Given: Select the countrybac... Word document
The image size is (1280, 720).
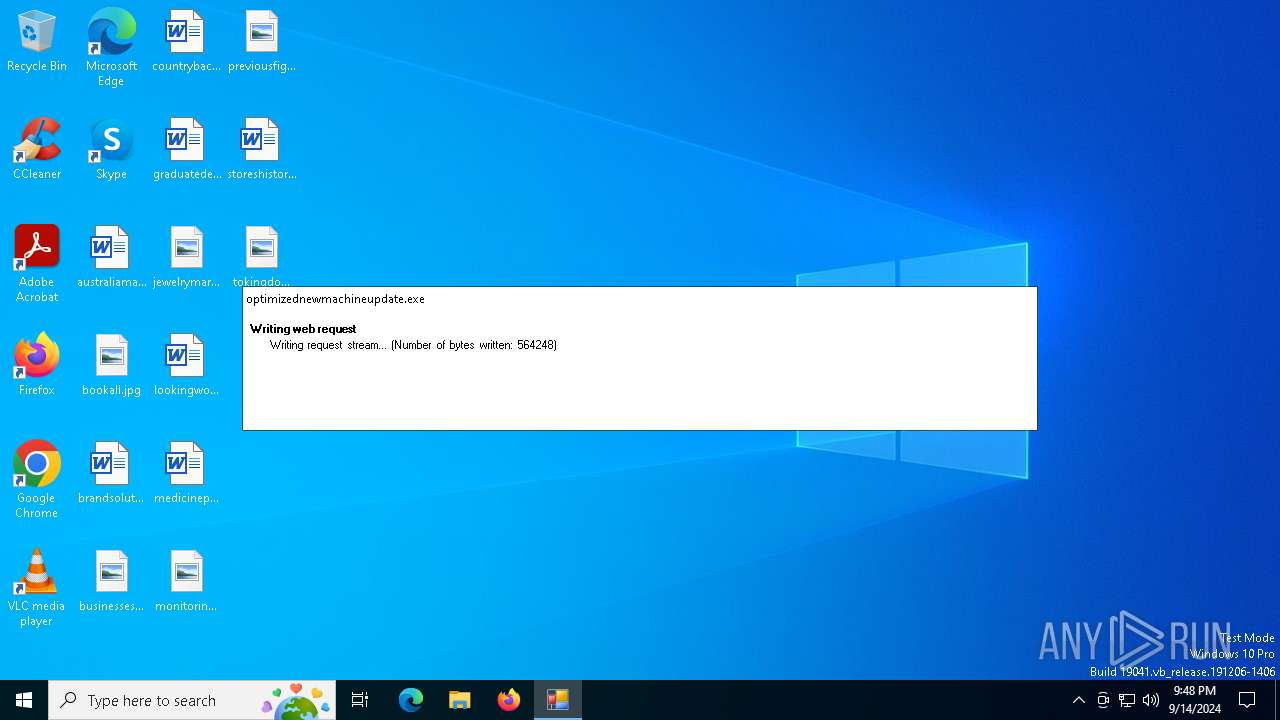Looking at the screenshot, I should tap(186, 42).
